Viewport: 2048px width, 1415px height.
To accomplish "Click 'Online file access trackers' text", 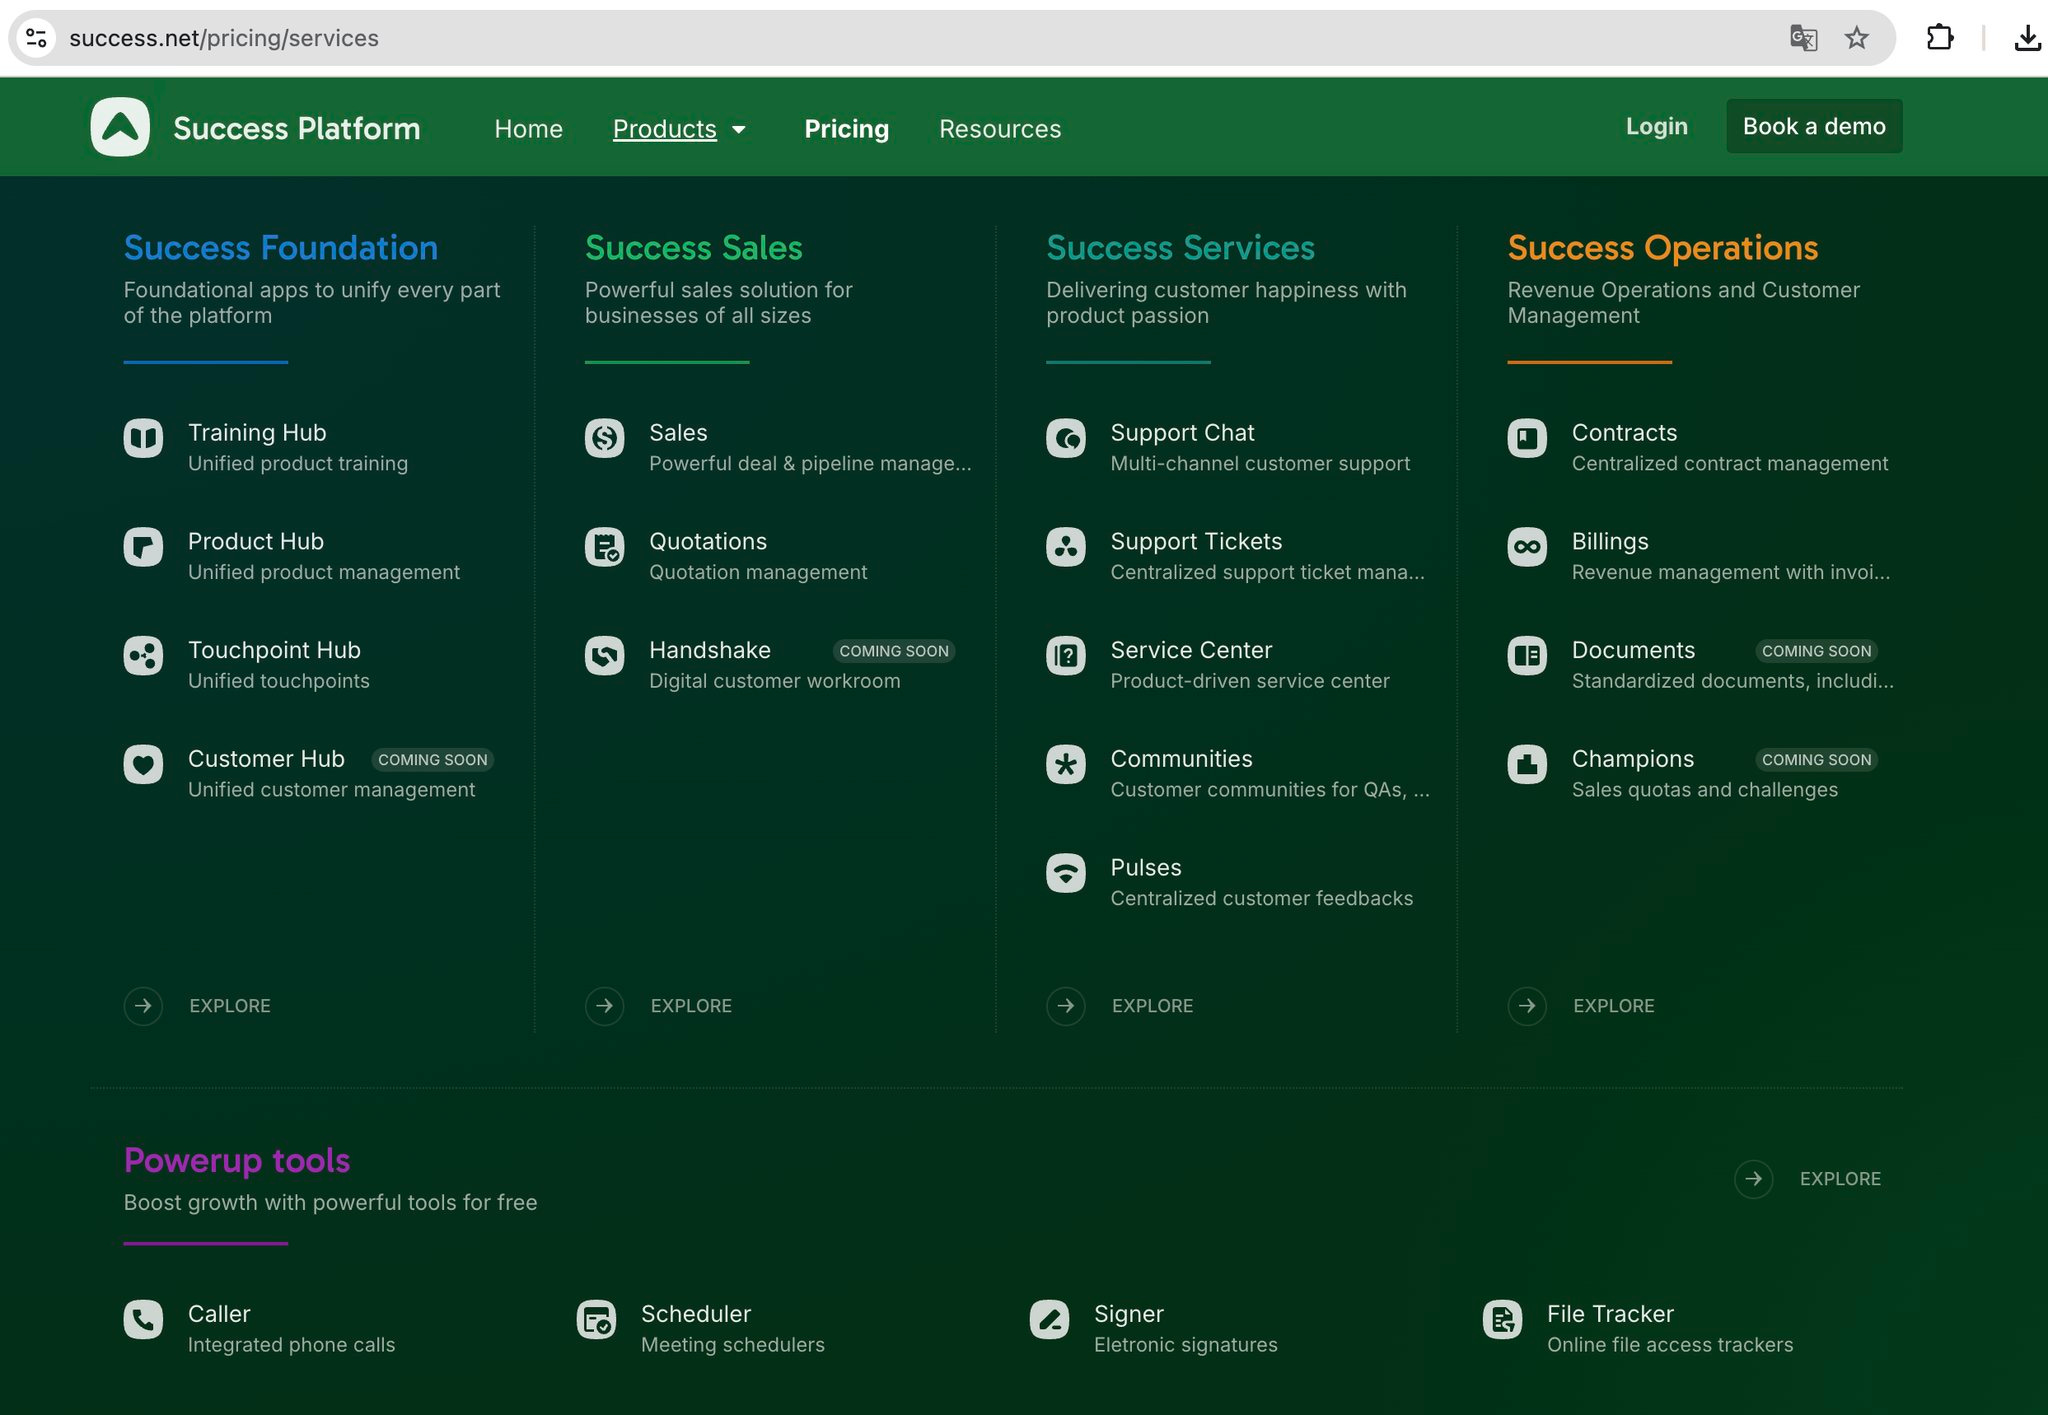I will tap(1669, 1344).
